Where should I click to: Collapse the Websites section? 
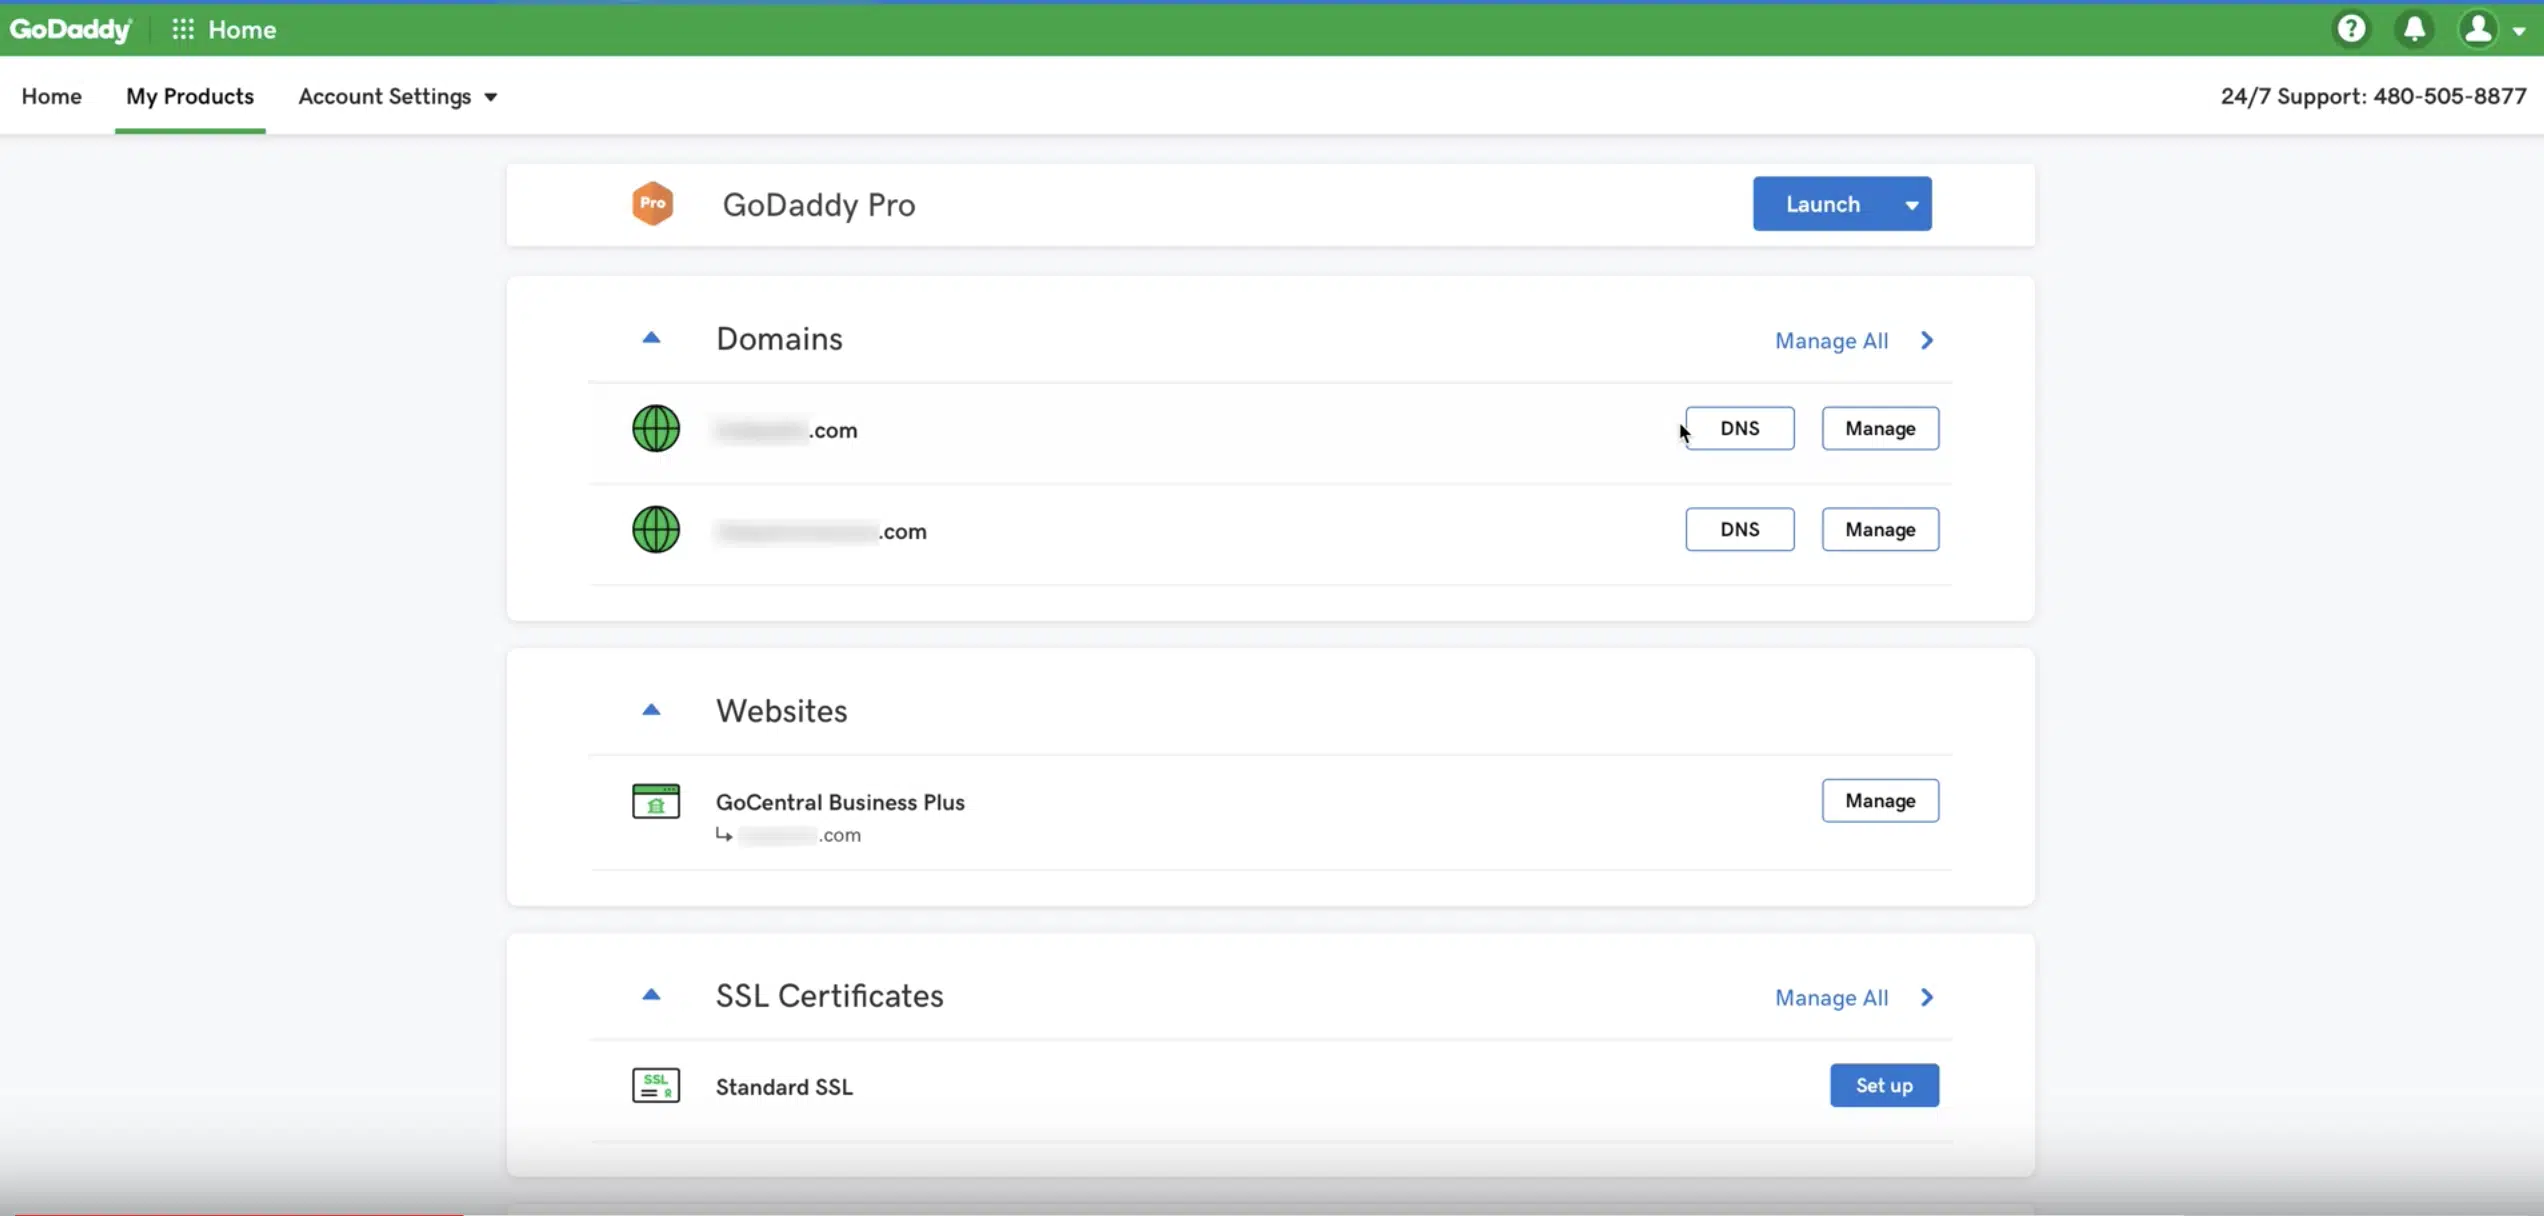(652, 708)
